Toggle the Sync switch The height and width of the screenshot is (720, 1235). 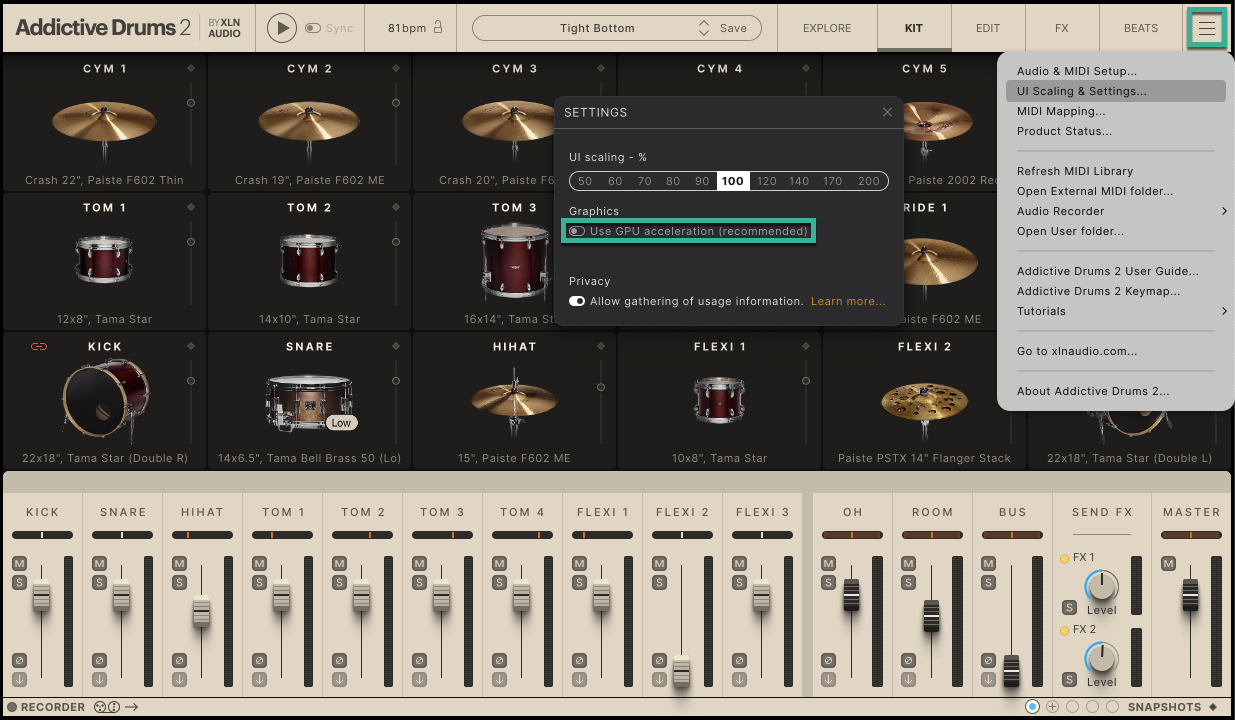pyautogui.click(x=312, y=28)
